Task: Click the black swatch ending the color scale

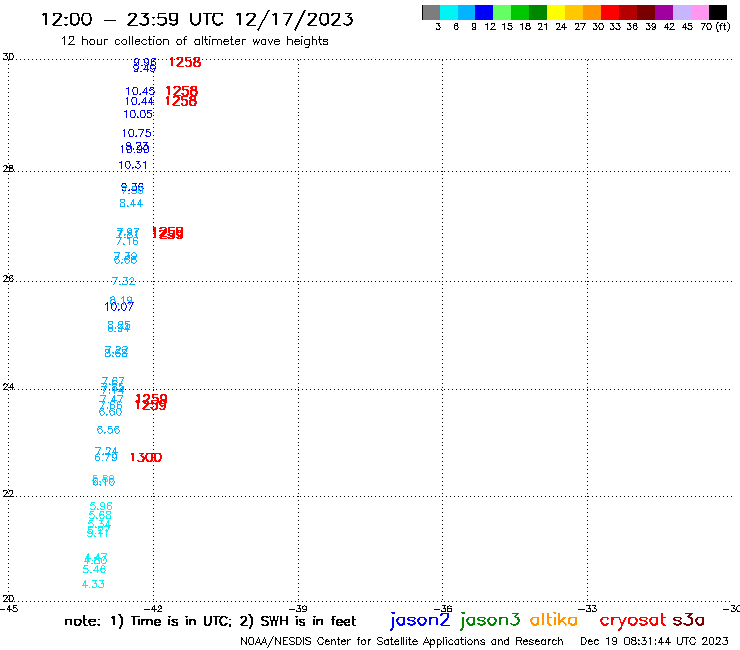Action: 717,12
